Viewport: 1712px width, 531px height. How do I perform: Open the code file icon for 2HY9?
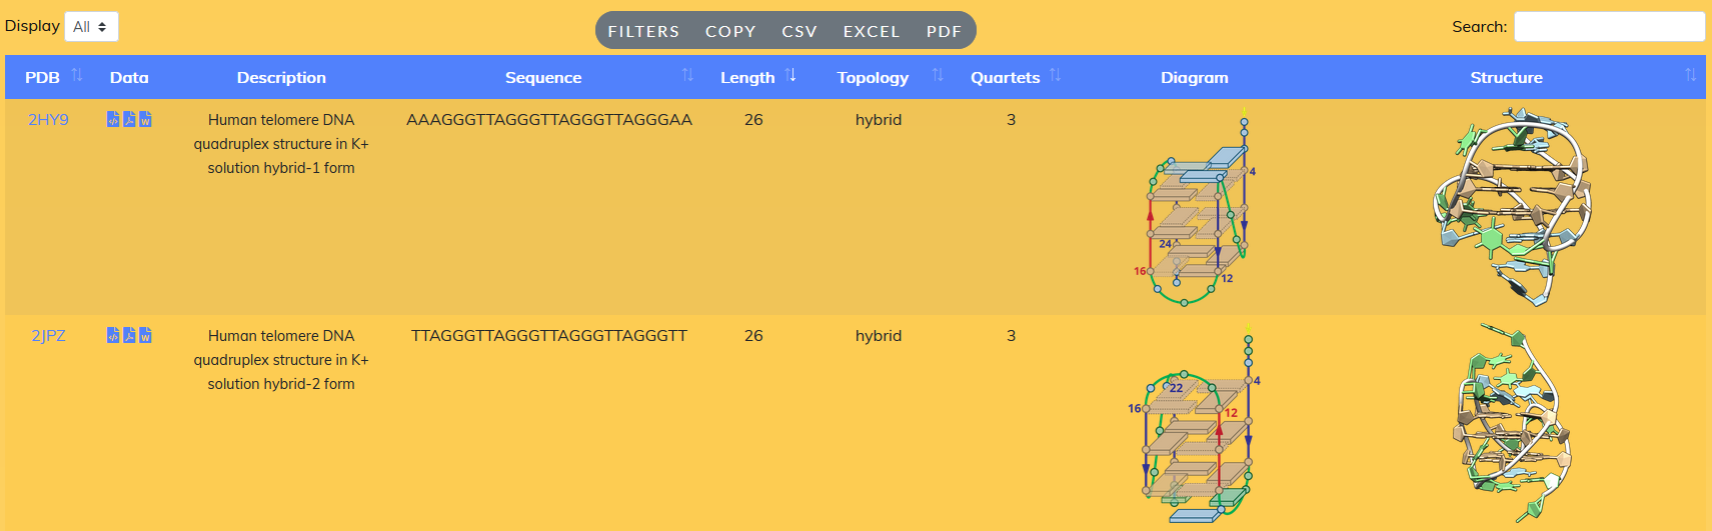pyautogui.click(x=113, y=119)
